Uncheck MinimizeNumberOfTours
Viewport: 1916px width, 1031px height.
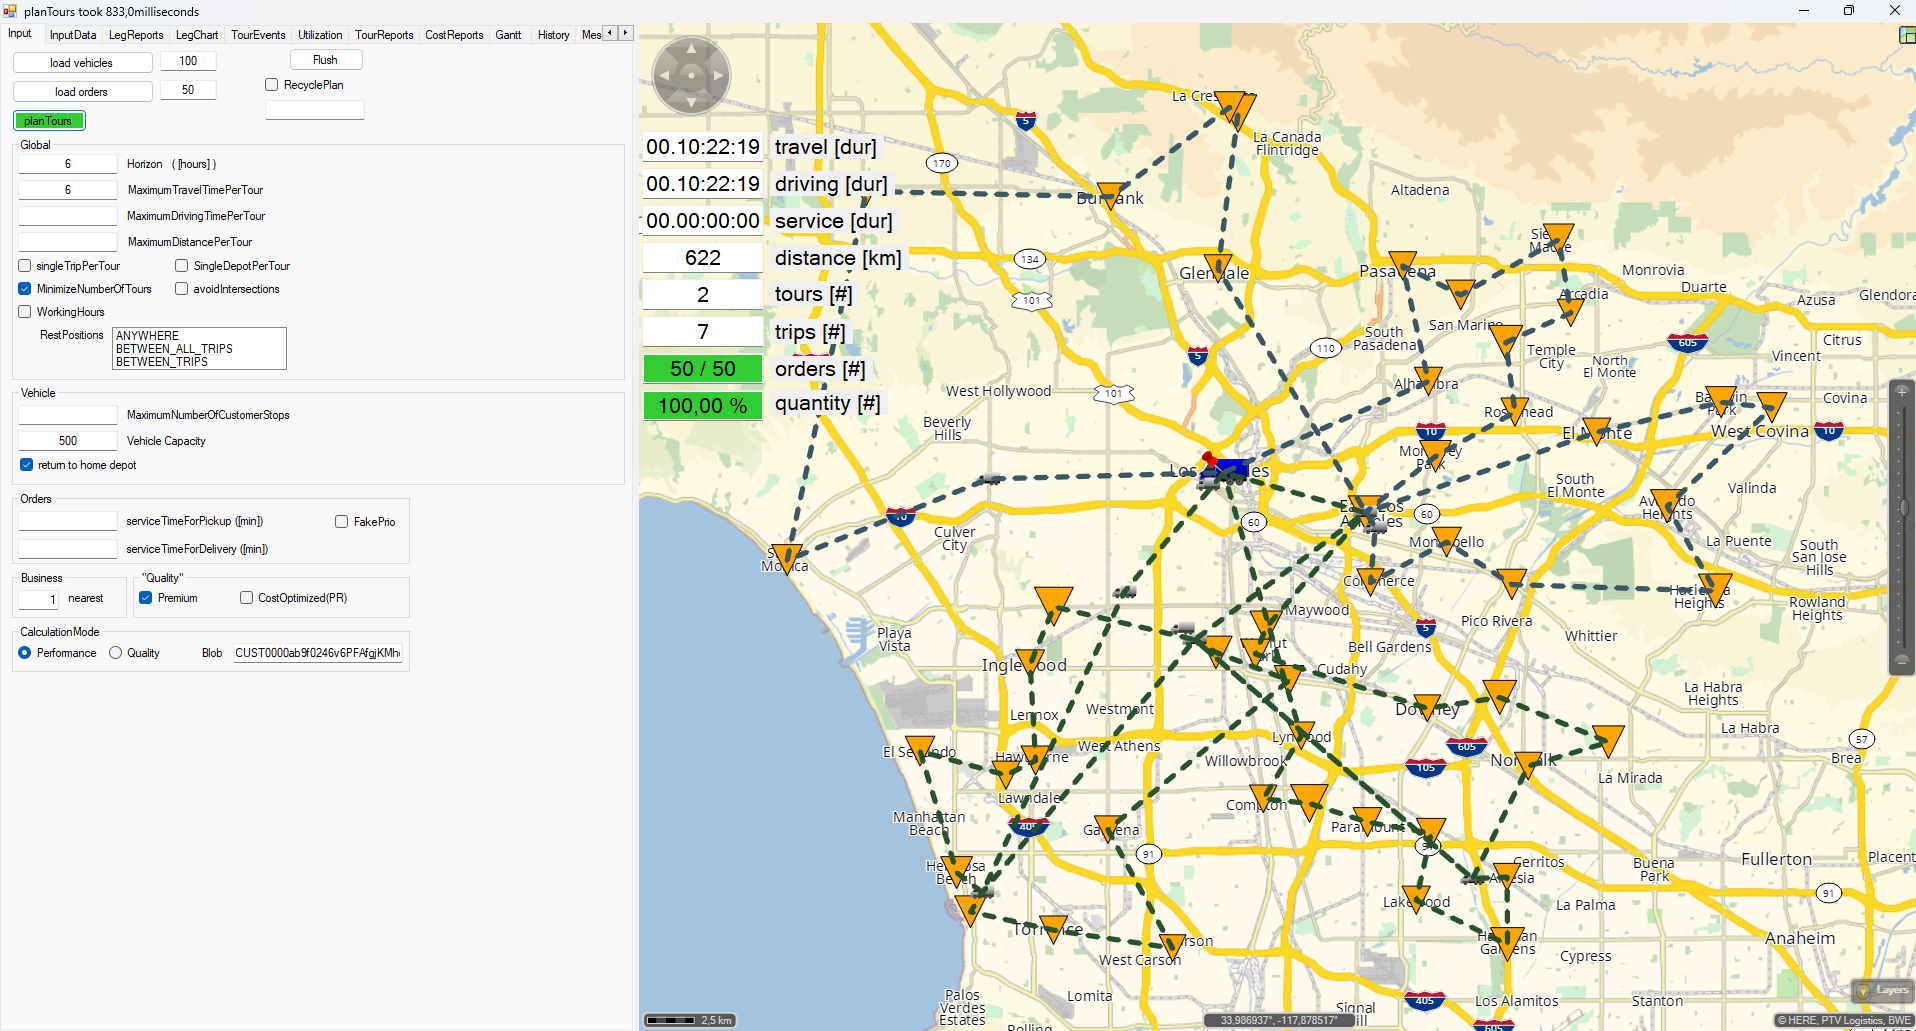pyautogui.click(x=25, y=289)
